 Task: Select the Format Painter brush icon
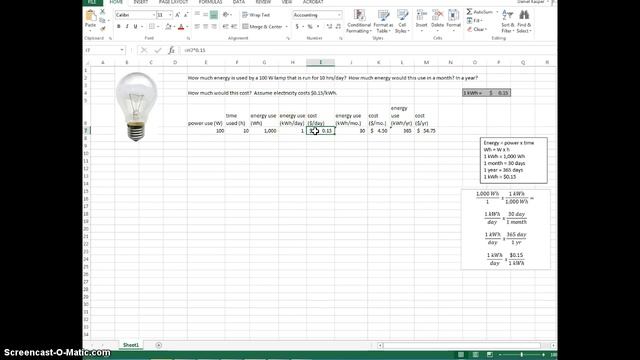[102, 28]
